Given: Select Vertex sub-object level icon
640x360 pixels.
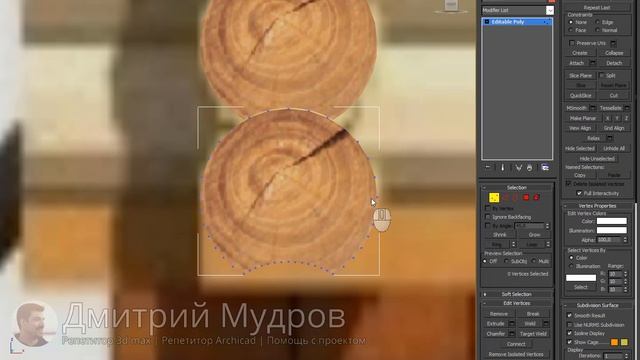Looking at the screenshot, I should 494,198.
